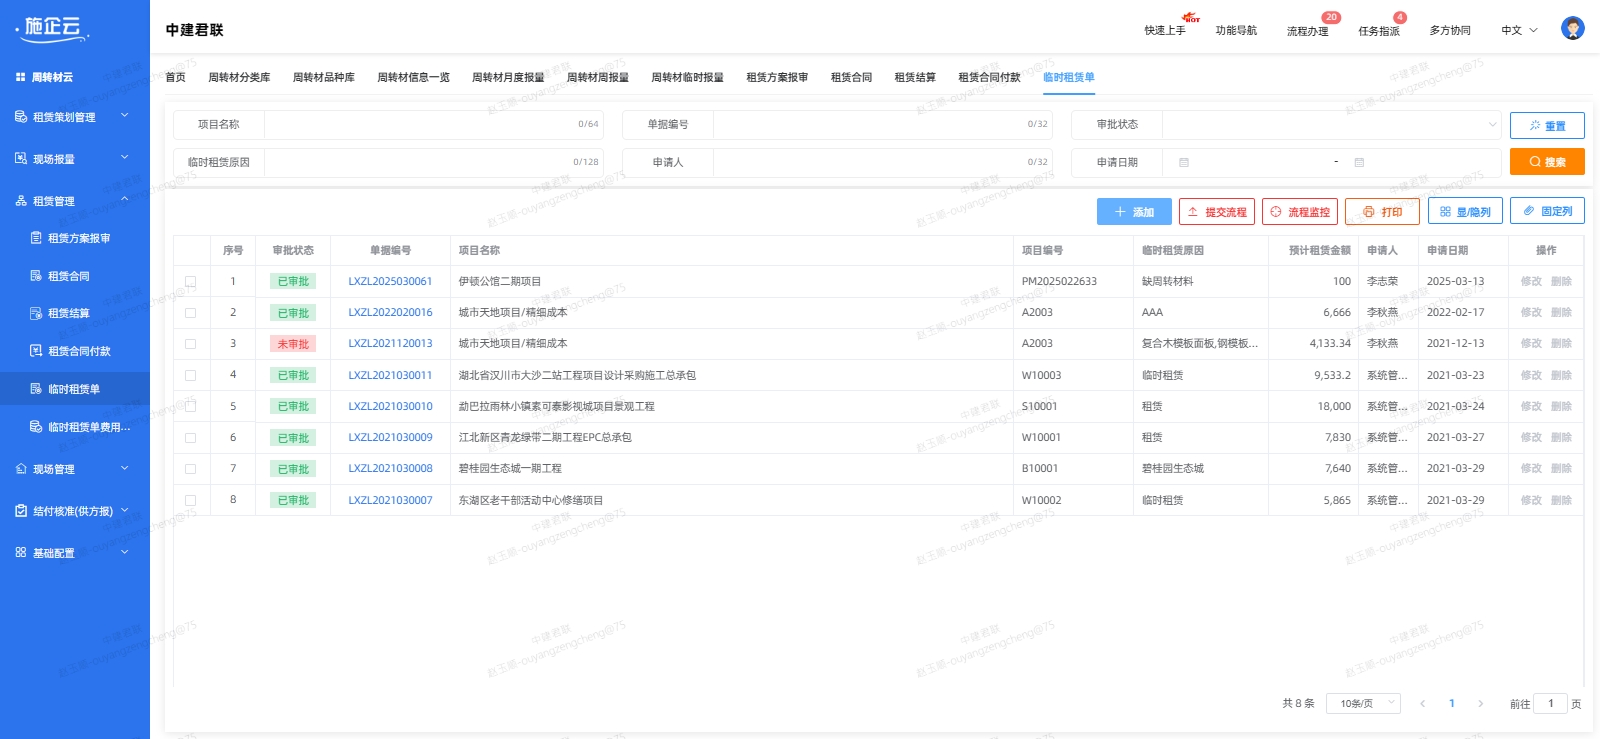
Task: Open 流程办理 in top bar
Action: [x=1307, y=31]
